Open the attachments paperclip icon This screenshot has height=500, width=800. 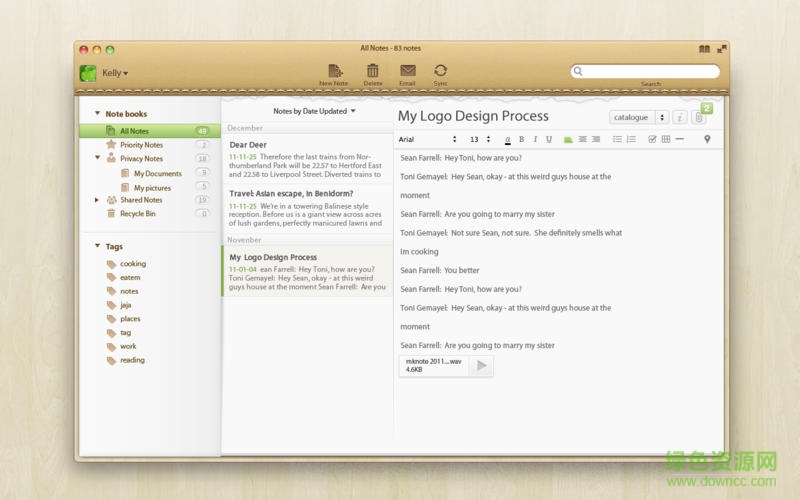(x=700, y=117)
